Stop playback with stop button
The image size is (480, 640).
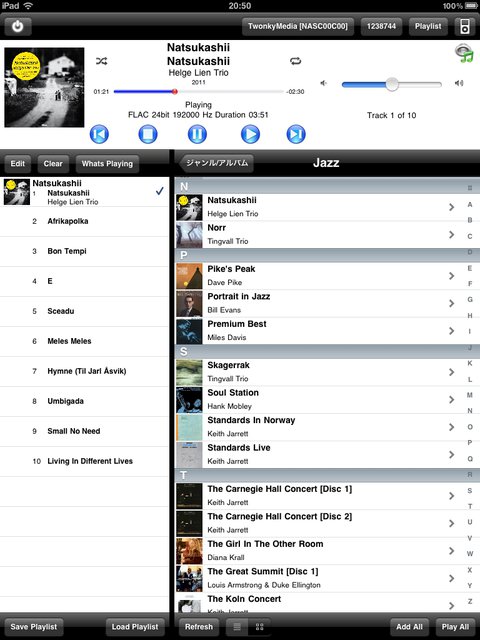point(148,134)
